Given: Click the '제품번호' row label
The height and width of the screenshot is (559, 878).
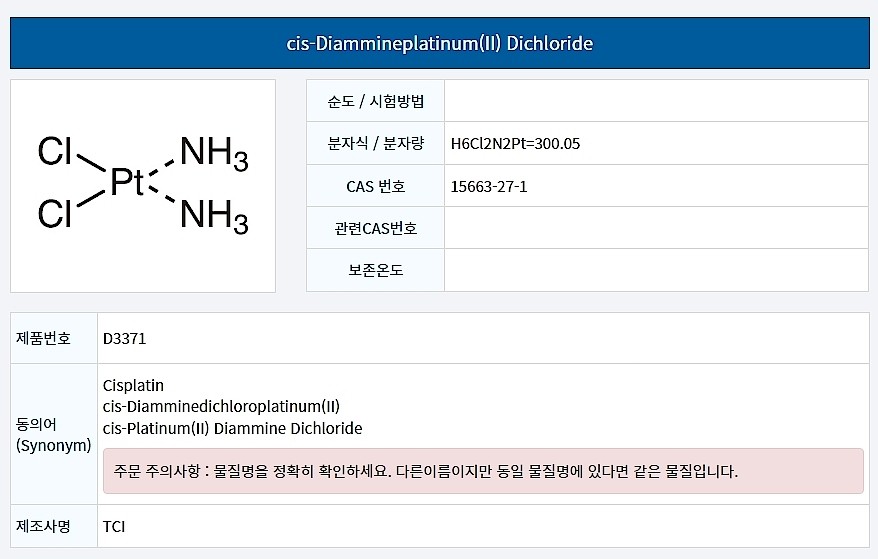Looking at the screenshot, I should tap(54, 338).
